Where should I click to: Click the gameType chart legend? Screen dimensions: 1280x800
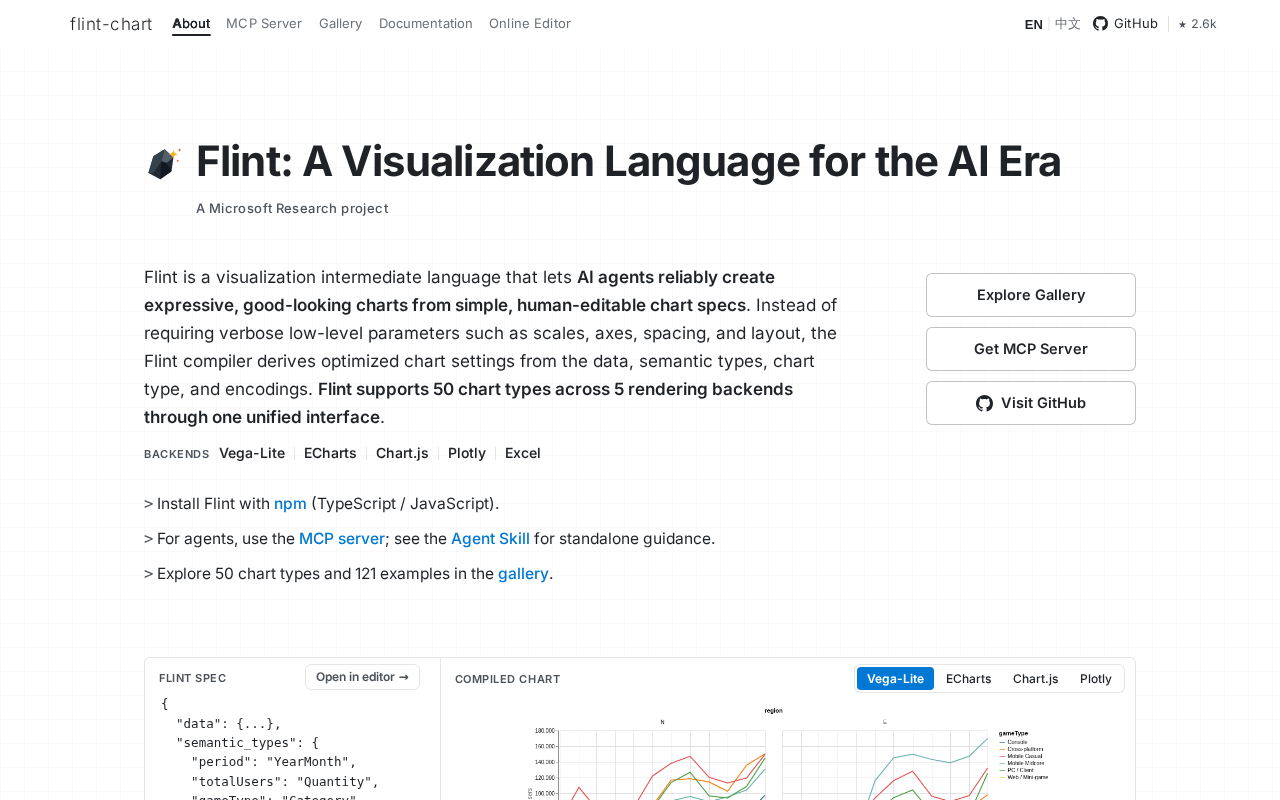tap(1023, 755)
